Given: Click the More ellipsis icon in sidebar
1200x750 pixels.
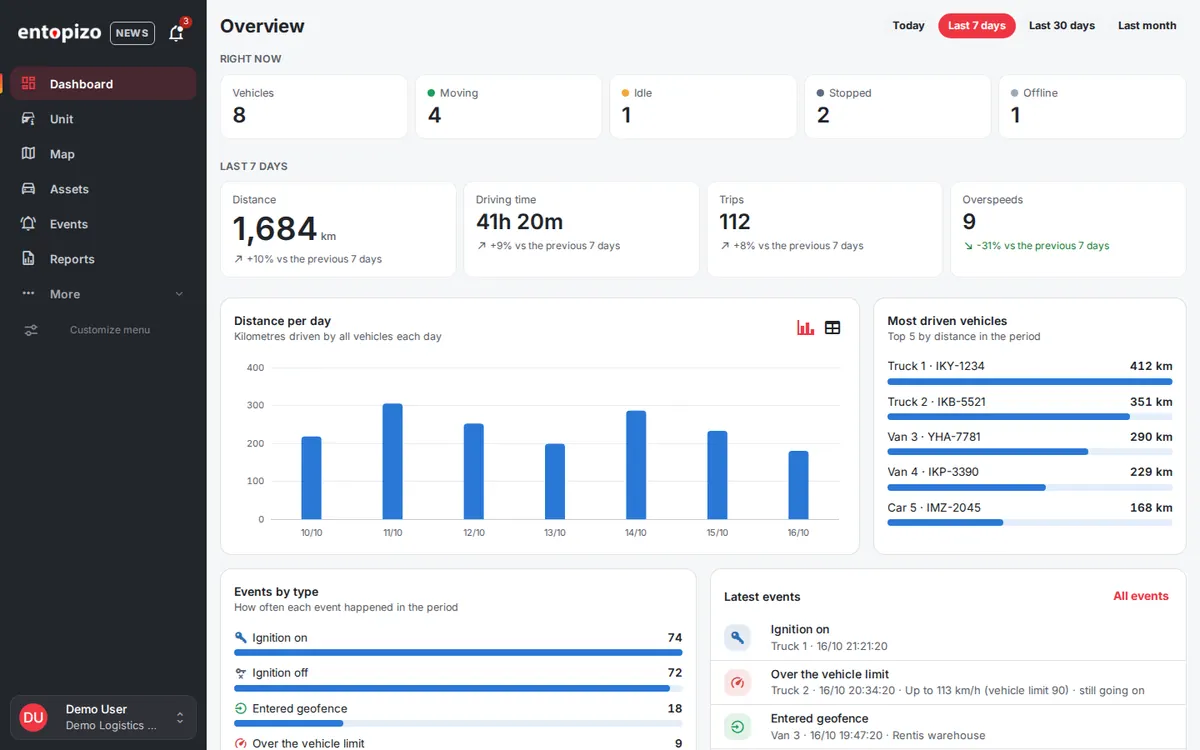Looking at the screenshot, I should (29, 294).
